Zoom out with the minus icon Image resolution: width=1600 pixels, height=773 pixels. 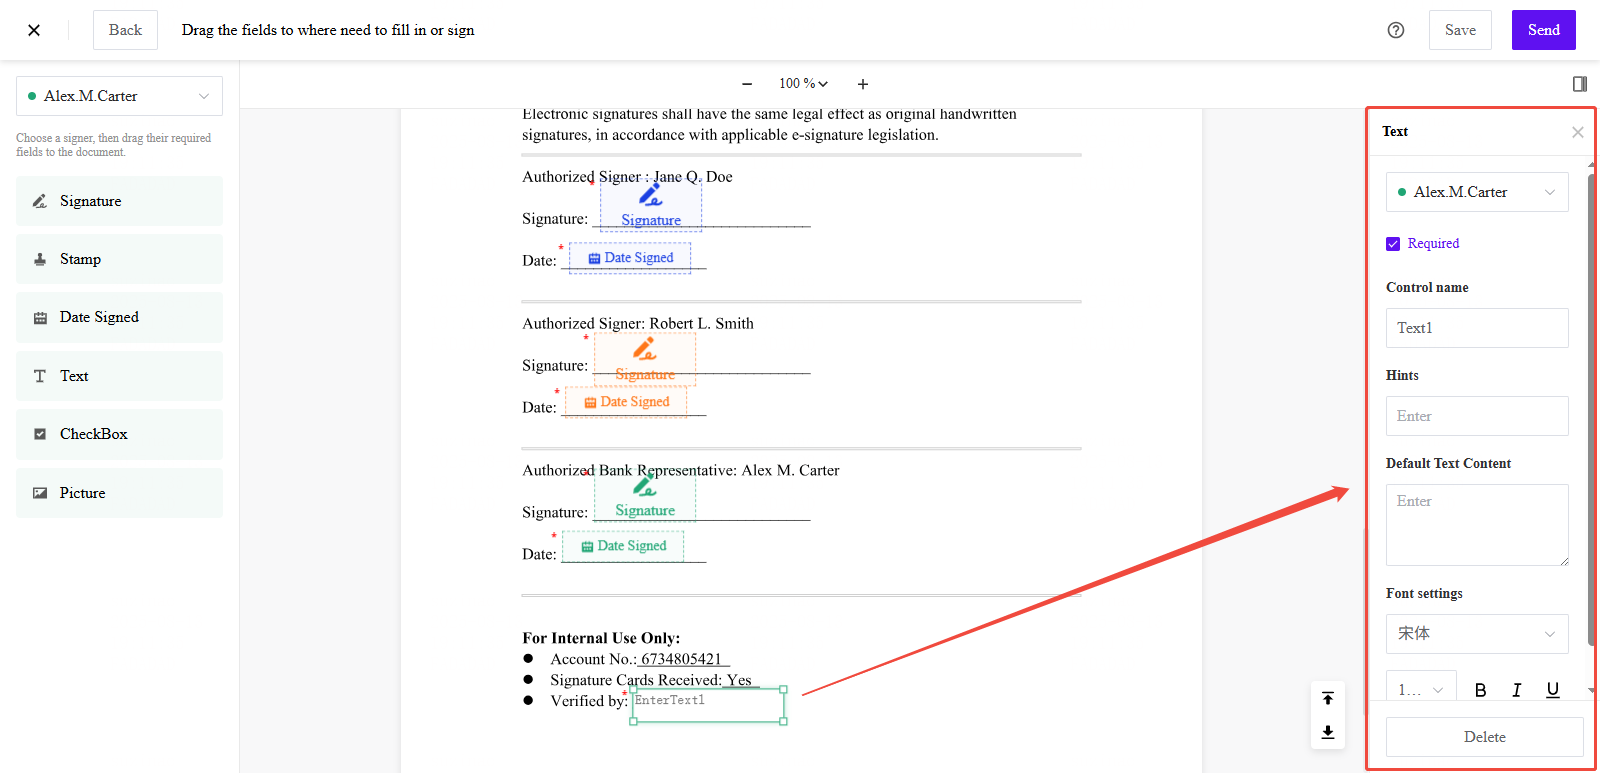(x=747, y=84)
